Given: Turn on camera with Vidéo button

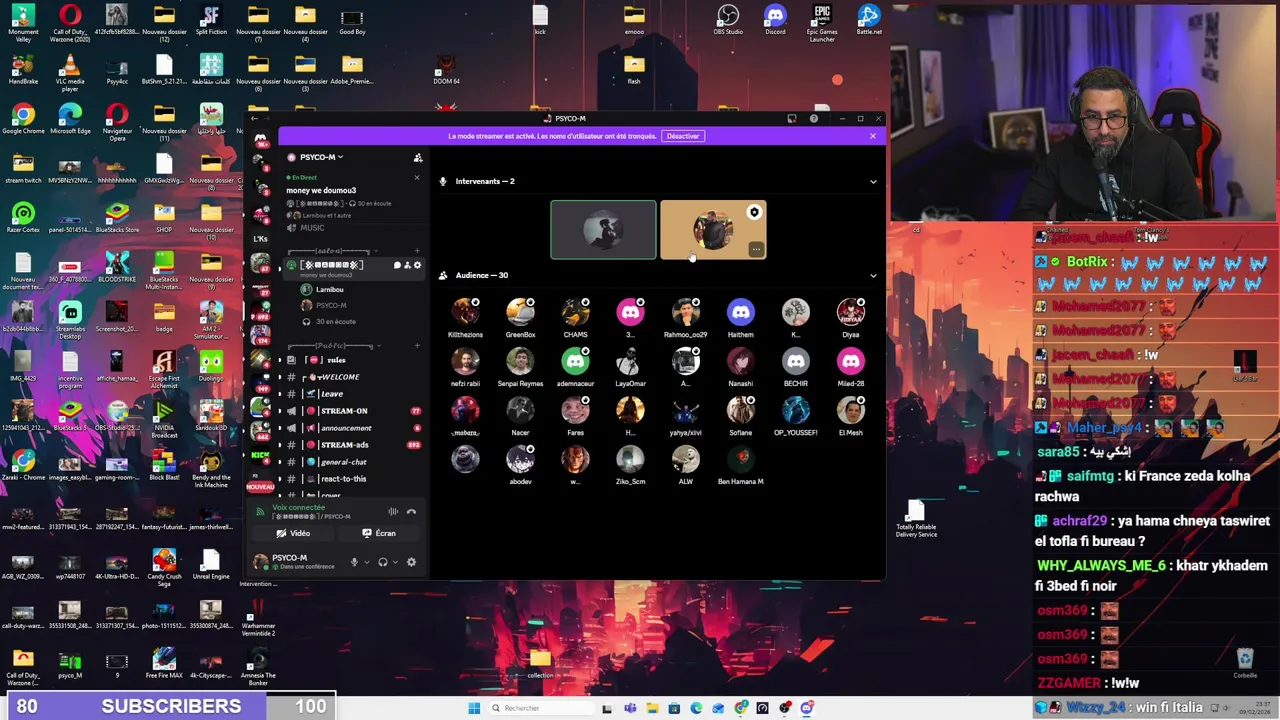Looking at the screenshot, I should pos(294,534).
